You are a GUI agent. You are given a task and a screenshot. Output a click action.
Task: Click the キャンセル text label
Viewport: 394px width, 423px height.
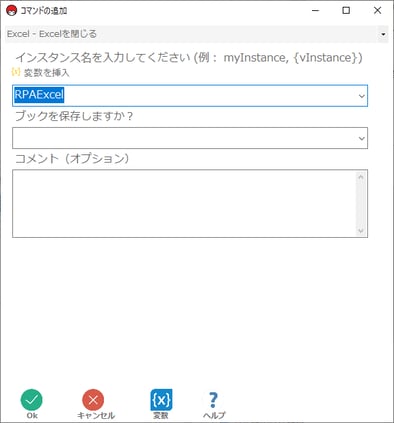coord(96,415)
